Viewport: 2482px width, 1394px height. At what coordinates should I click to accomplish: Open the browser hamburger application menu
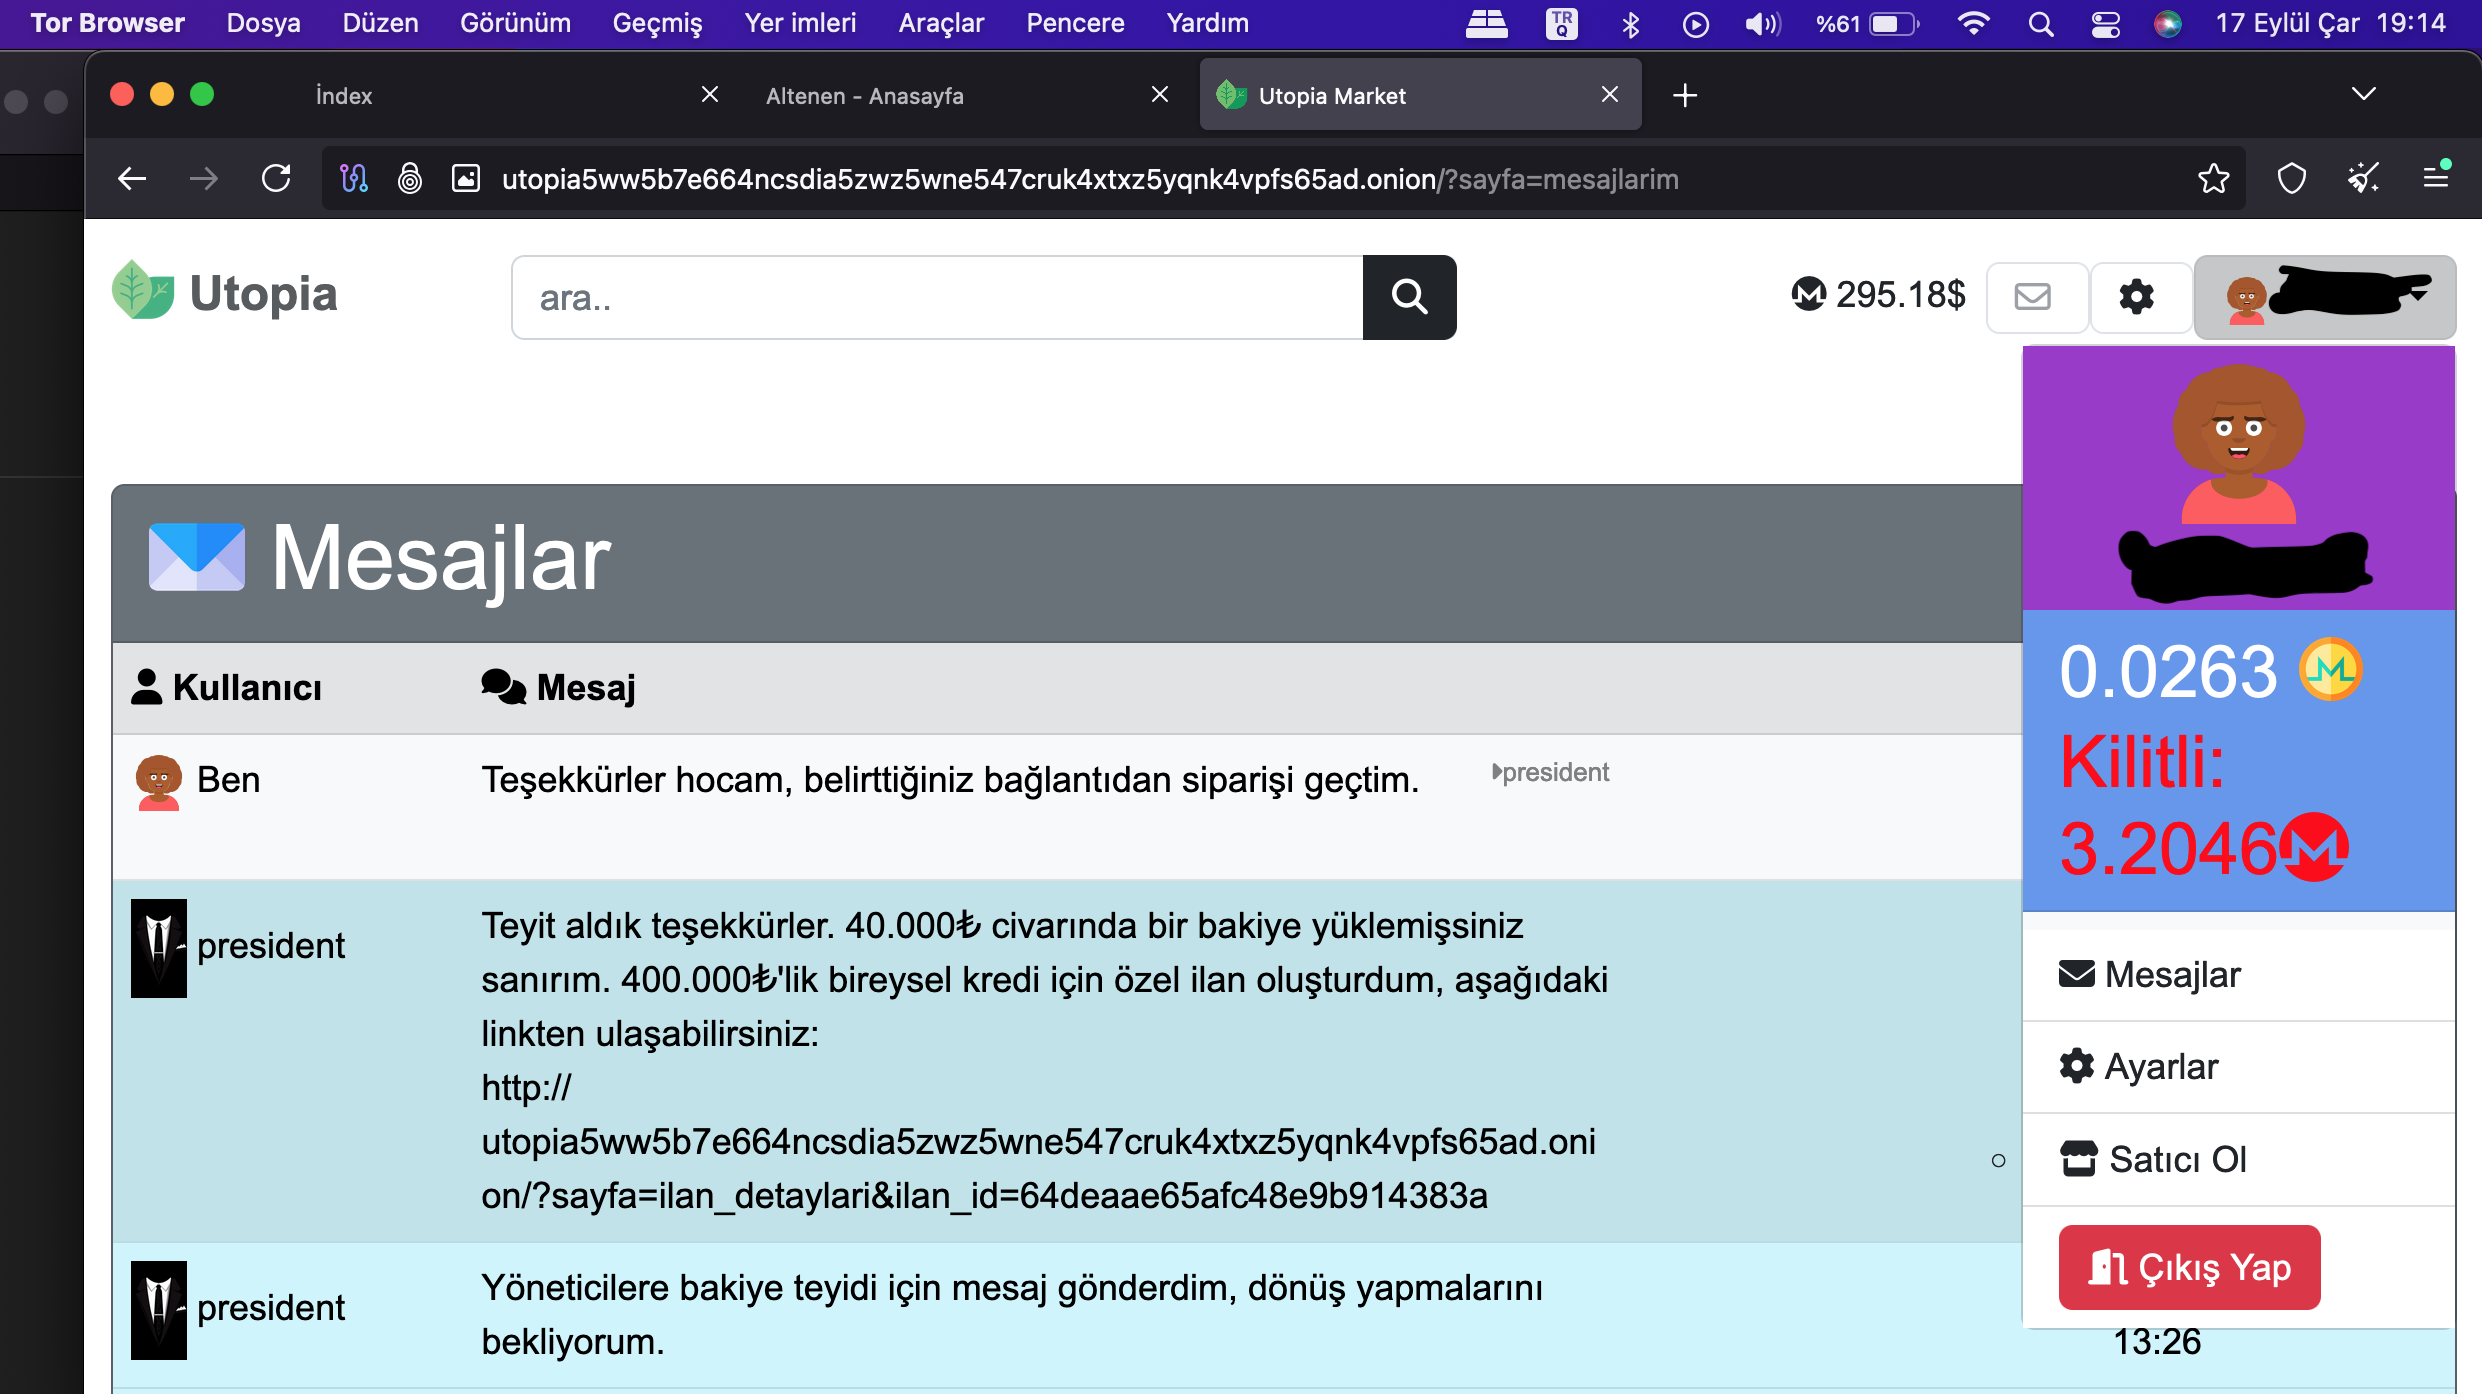pyautogui.click(x=2436, y=179)
